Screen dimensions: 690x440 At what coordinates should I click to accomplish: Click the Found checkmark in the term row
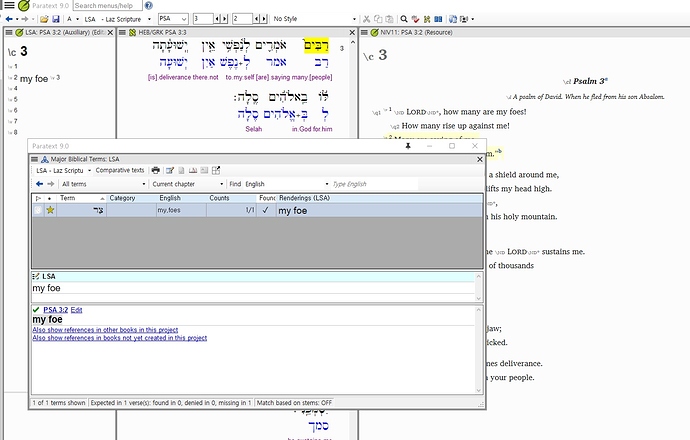[x=265, y=210]
